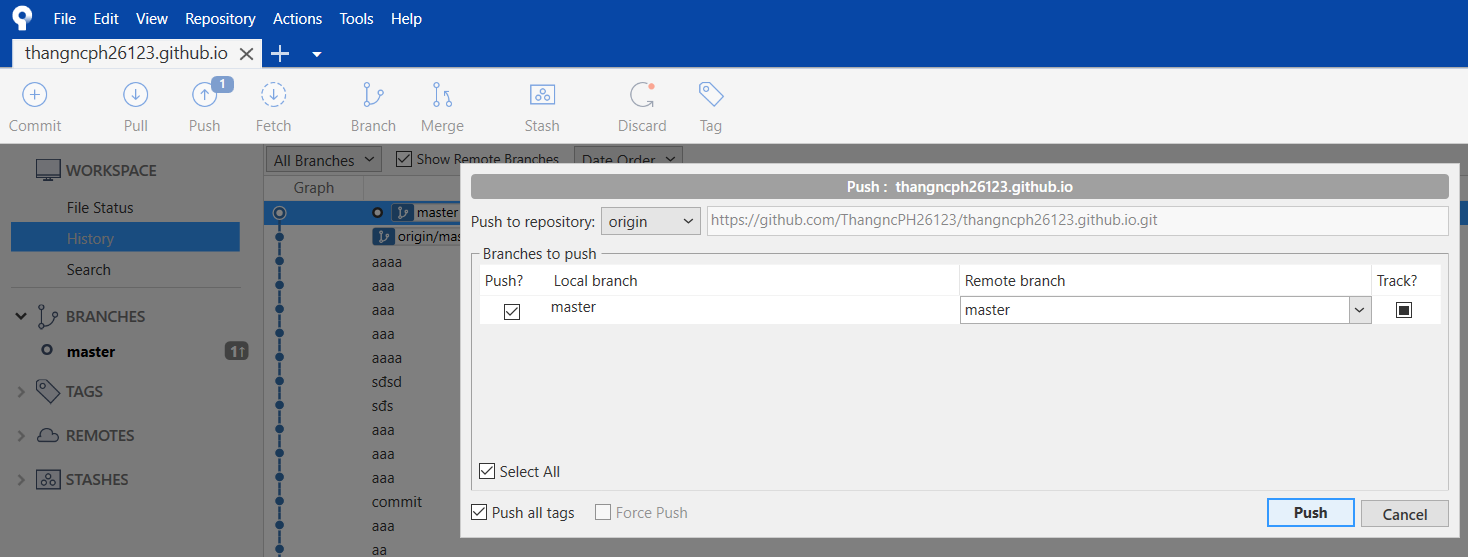The height and width of the screenshot is (557, 1468).
Task: Open the Edit menu
Action: 106,18
